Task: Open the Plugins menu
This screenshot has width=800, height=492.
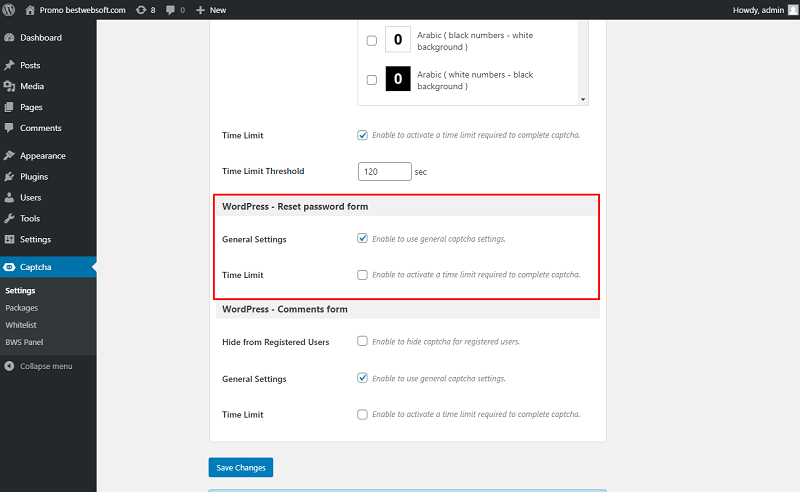Action: pyautogui.click(x=48, y=177)
